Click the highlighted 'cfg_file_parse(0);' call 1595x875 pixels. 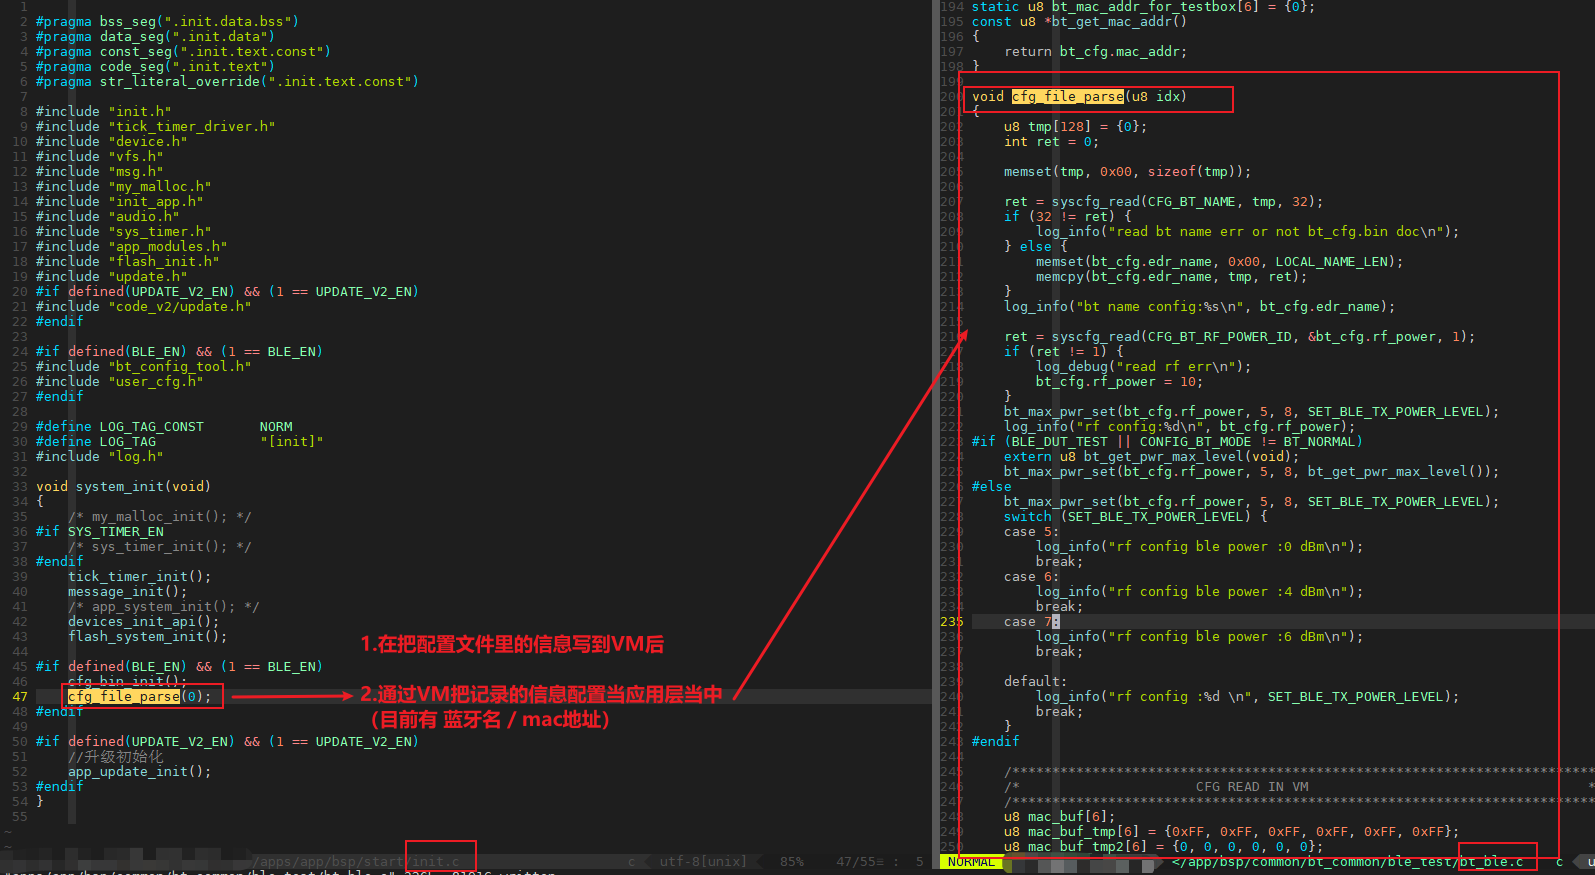pos(139,696)
